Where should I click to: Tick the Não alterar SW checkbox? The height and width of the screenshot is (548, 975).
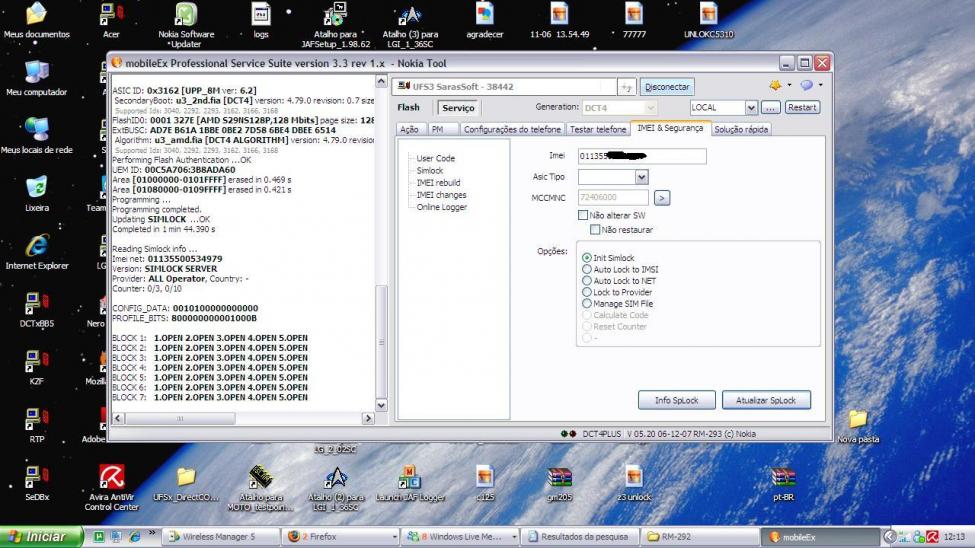[583, 215]
